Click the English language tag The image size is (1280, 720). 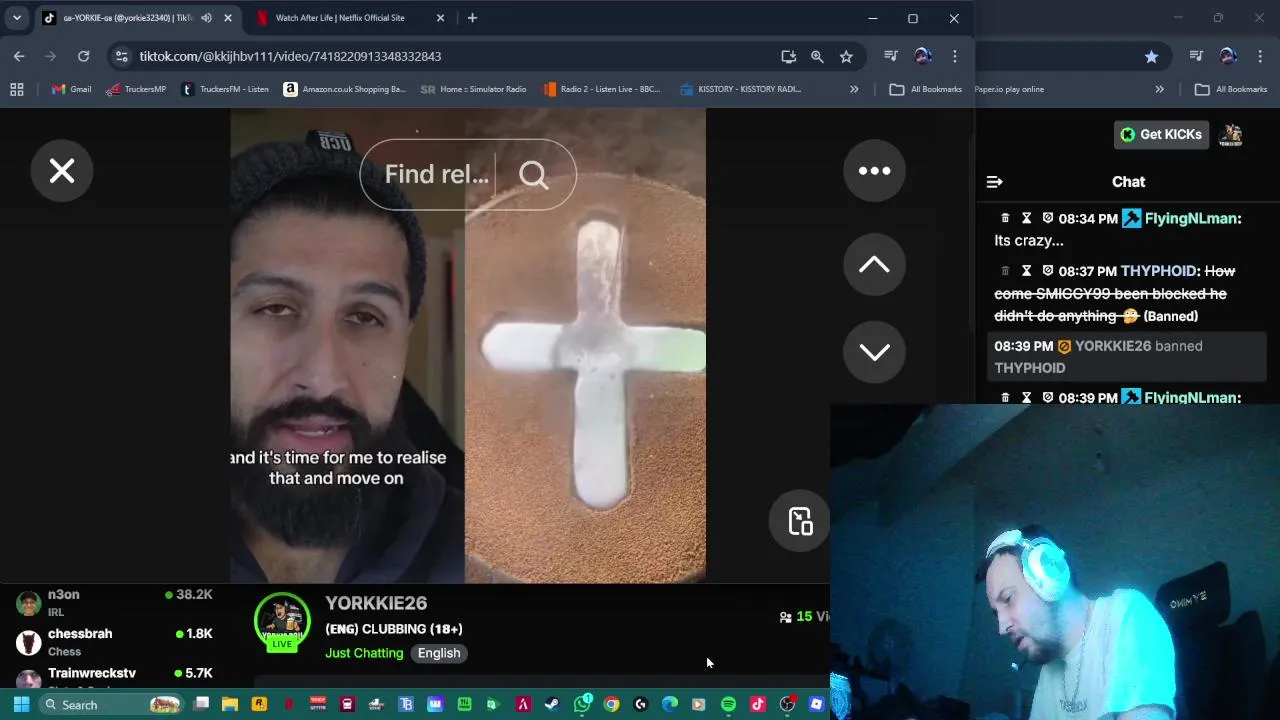coord(439,653)
